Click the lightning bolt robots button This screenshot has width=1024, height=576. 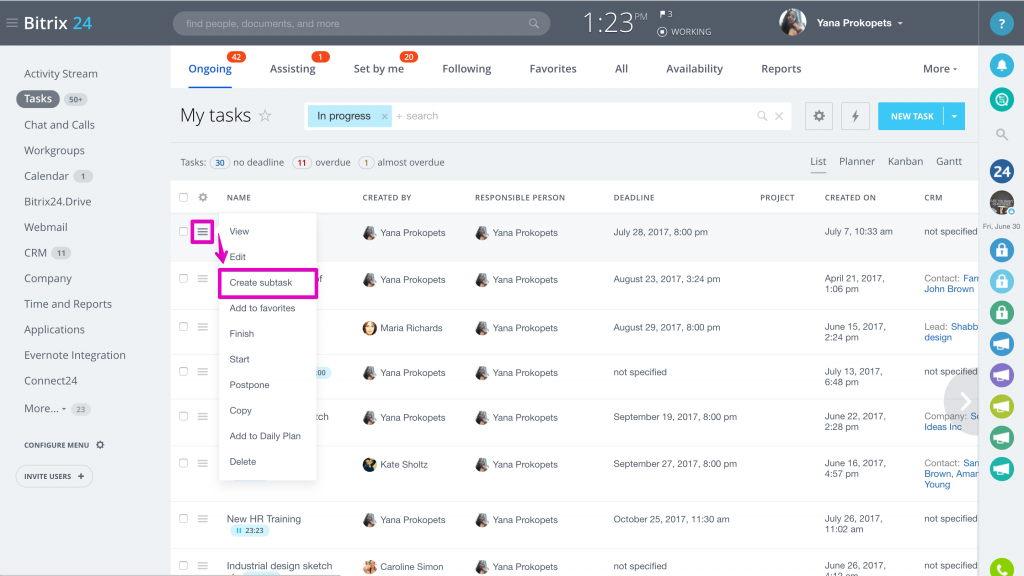(x=855, y=116)
